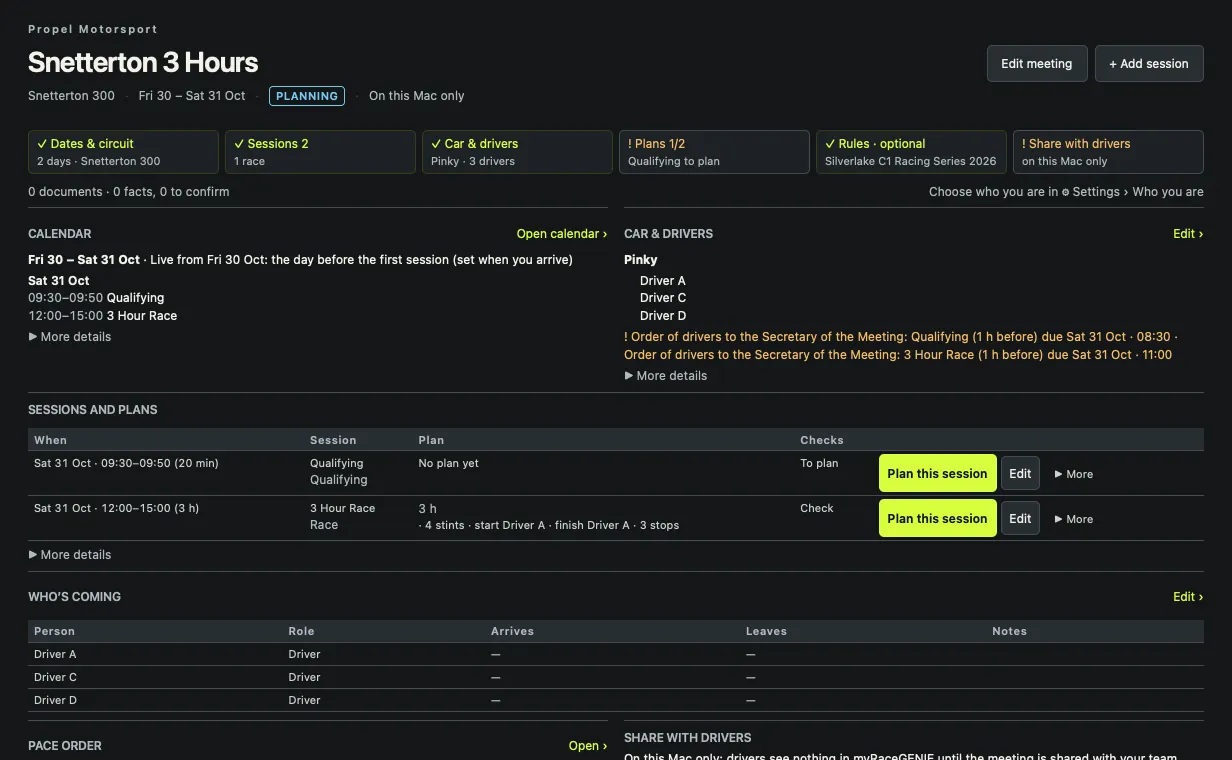The height and width of the screenshot is (760, 1232).
Task: Expand More details below the sessions table
Action: click(x=70, y=555)
